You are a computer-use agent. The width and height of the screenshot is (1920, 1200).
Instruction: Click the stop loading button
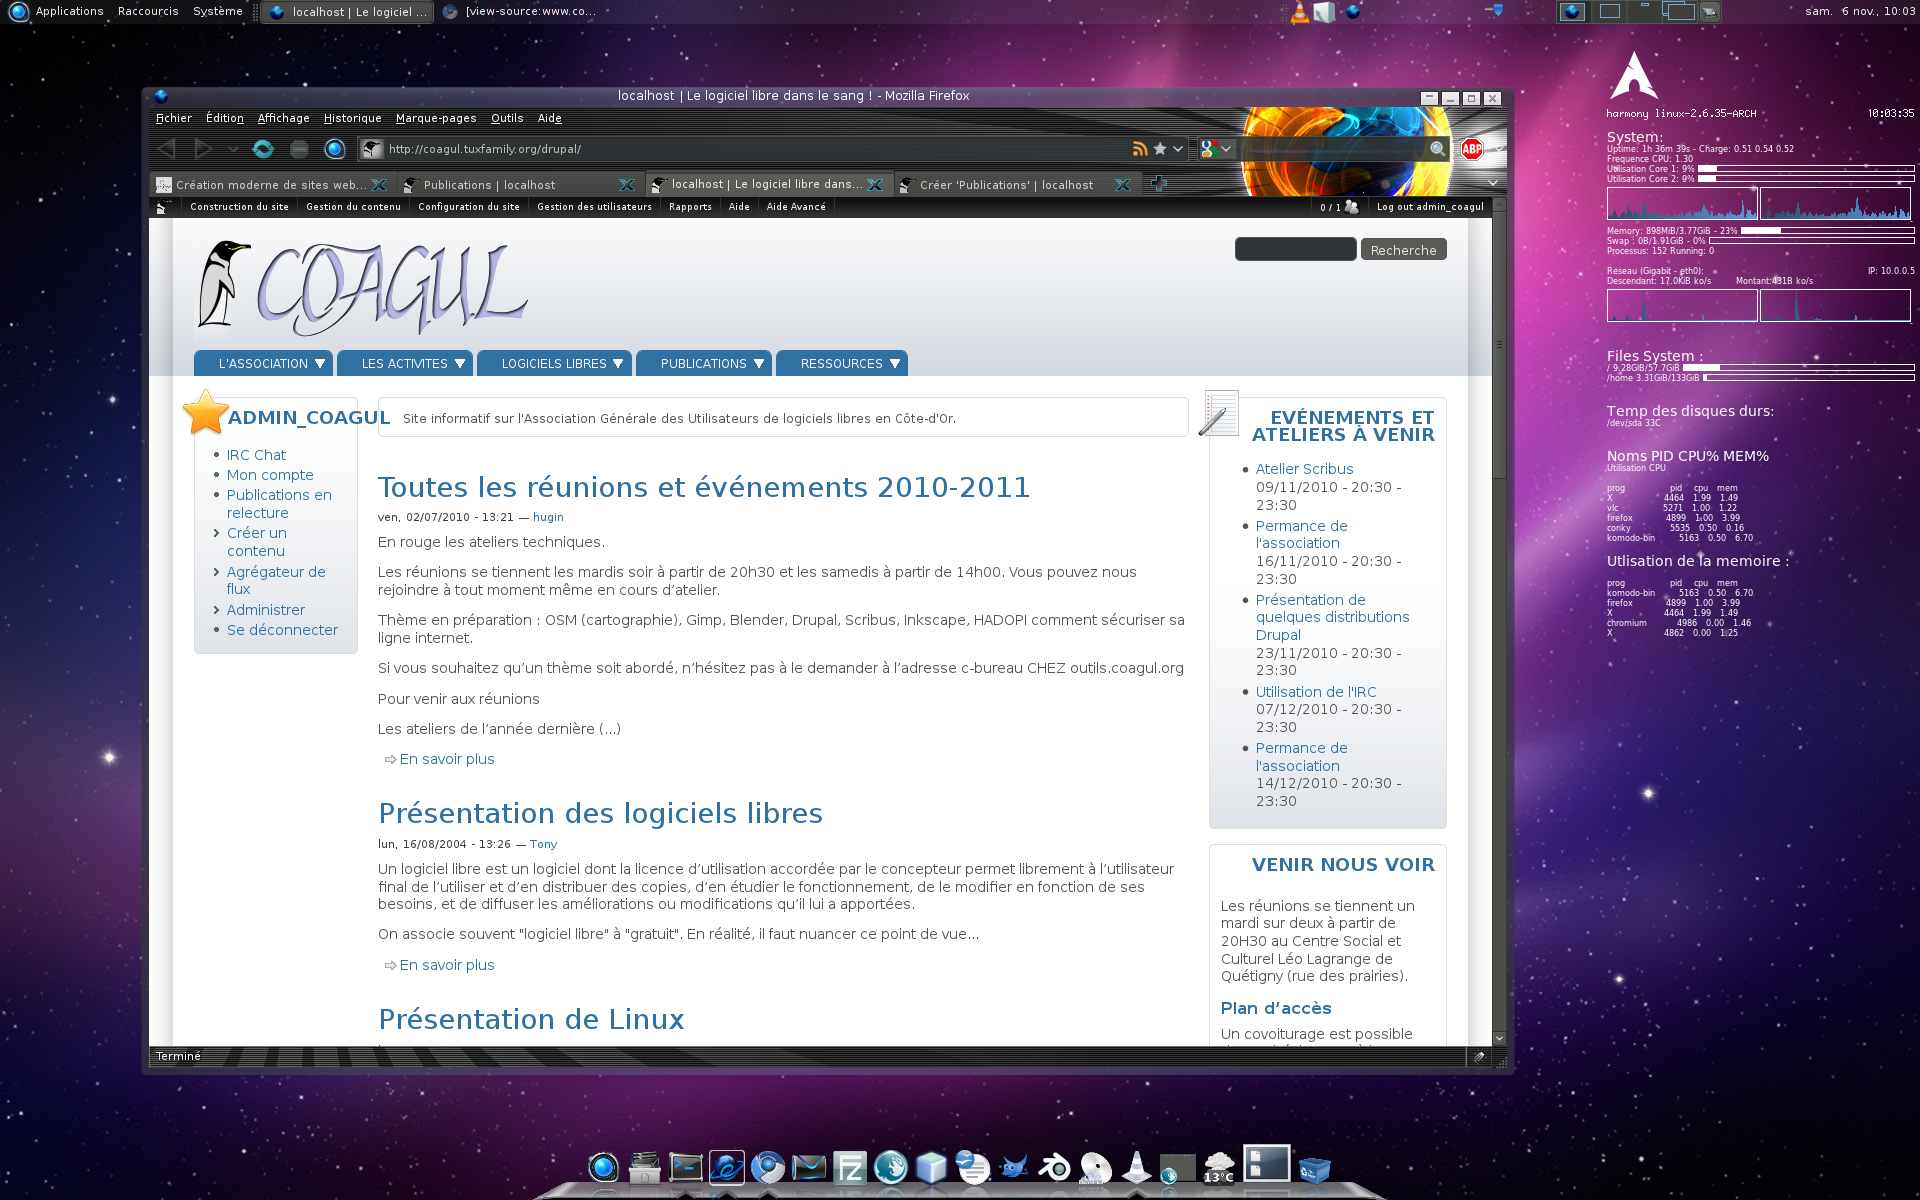299,149
